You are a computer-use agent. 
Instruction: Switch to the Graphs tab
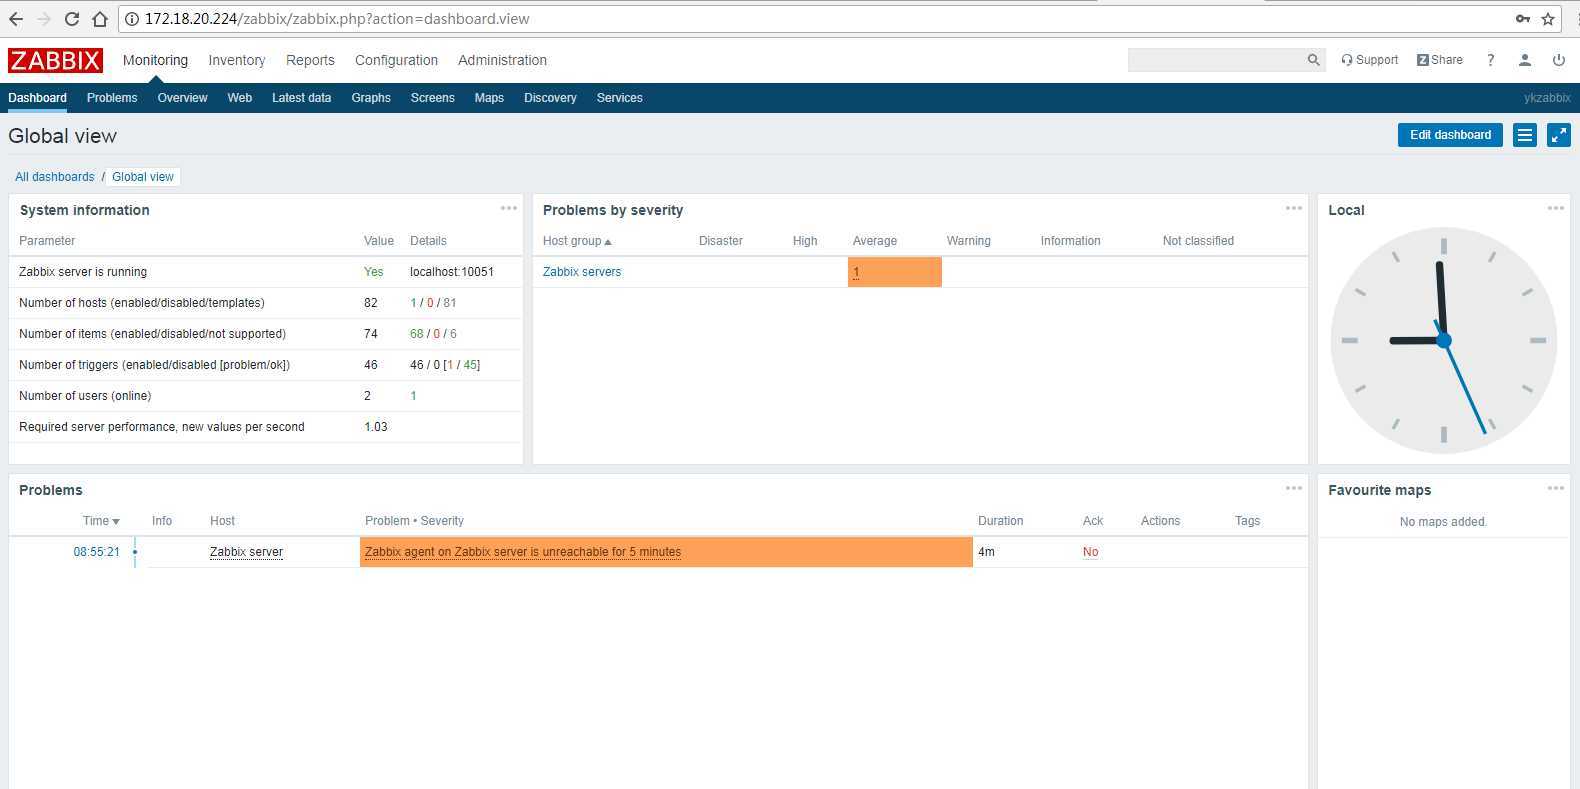click(x=371, y=98)
